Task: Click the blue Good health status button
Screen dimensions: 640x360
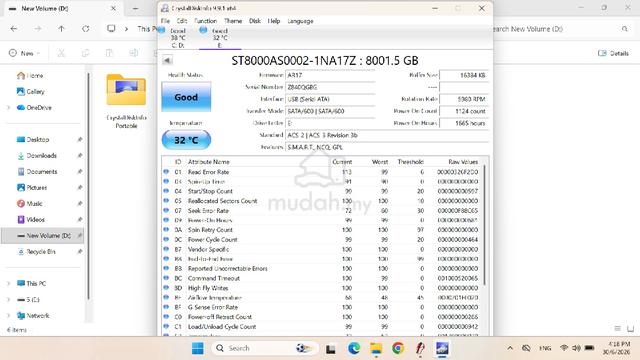Action: 186,97
